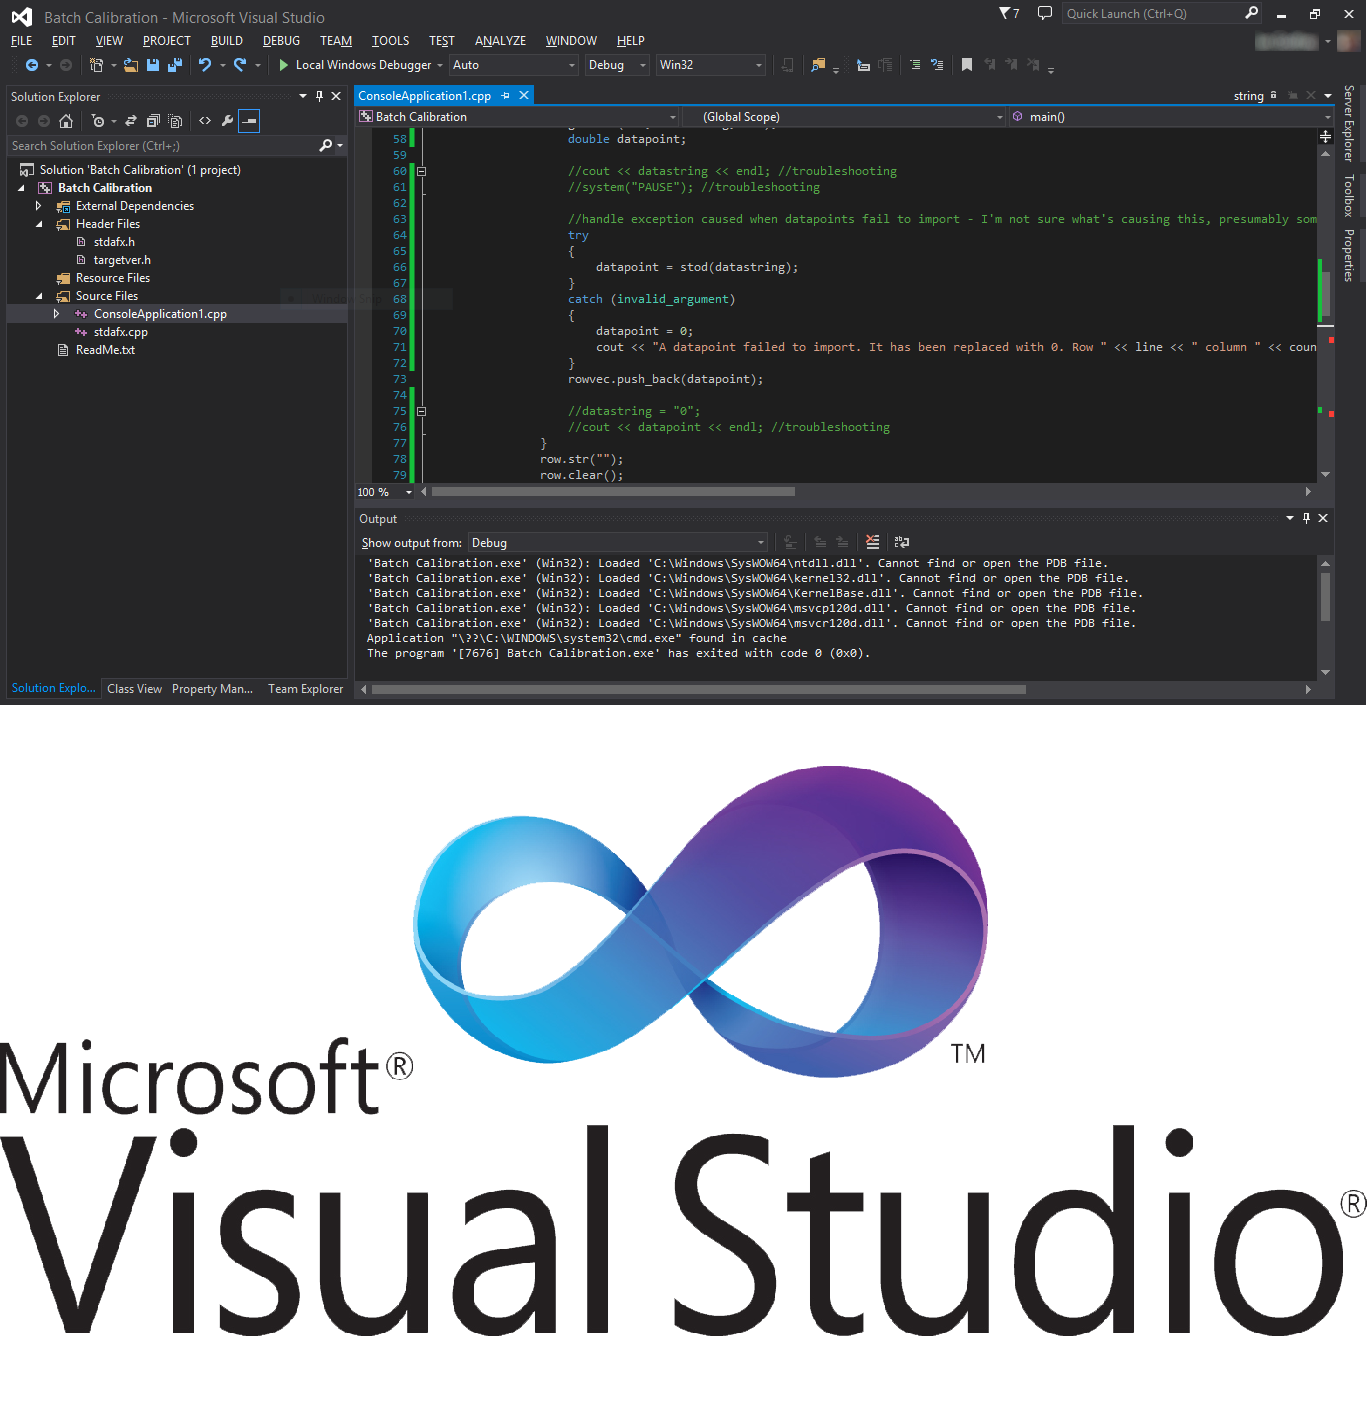
Task: Click Sync with Active Document icon
Action: point(131,121)
